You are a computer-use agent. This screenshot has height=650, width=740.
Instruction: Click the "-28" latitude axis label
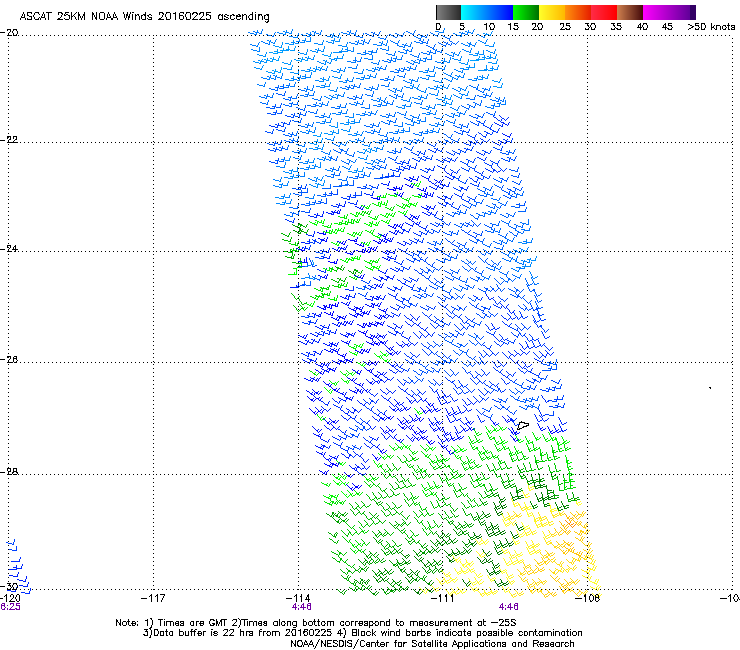pyautogui.click(x=9, y=472)
